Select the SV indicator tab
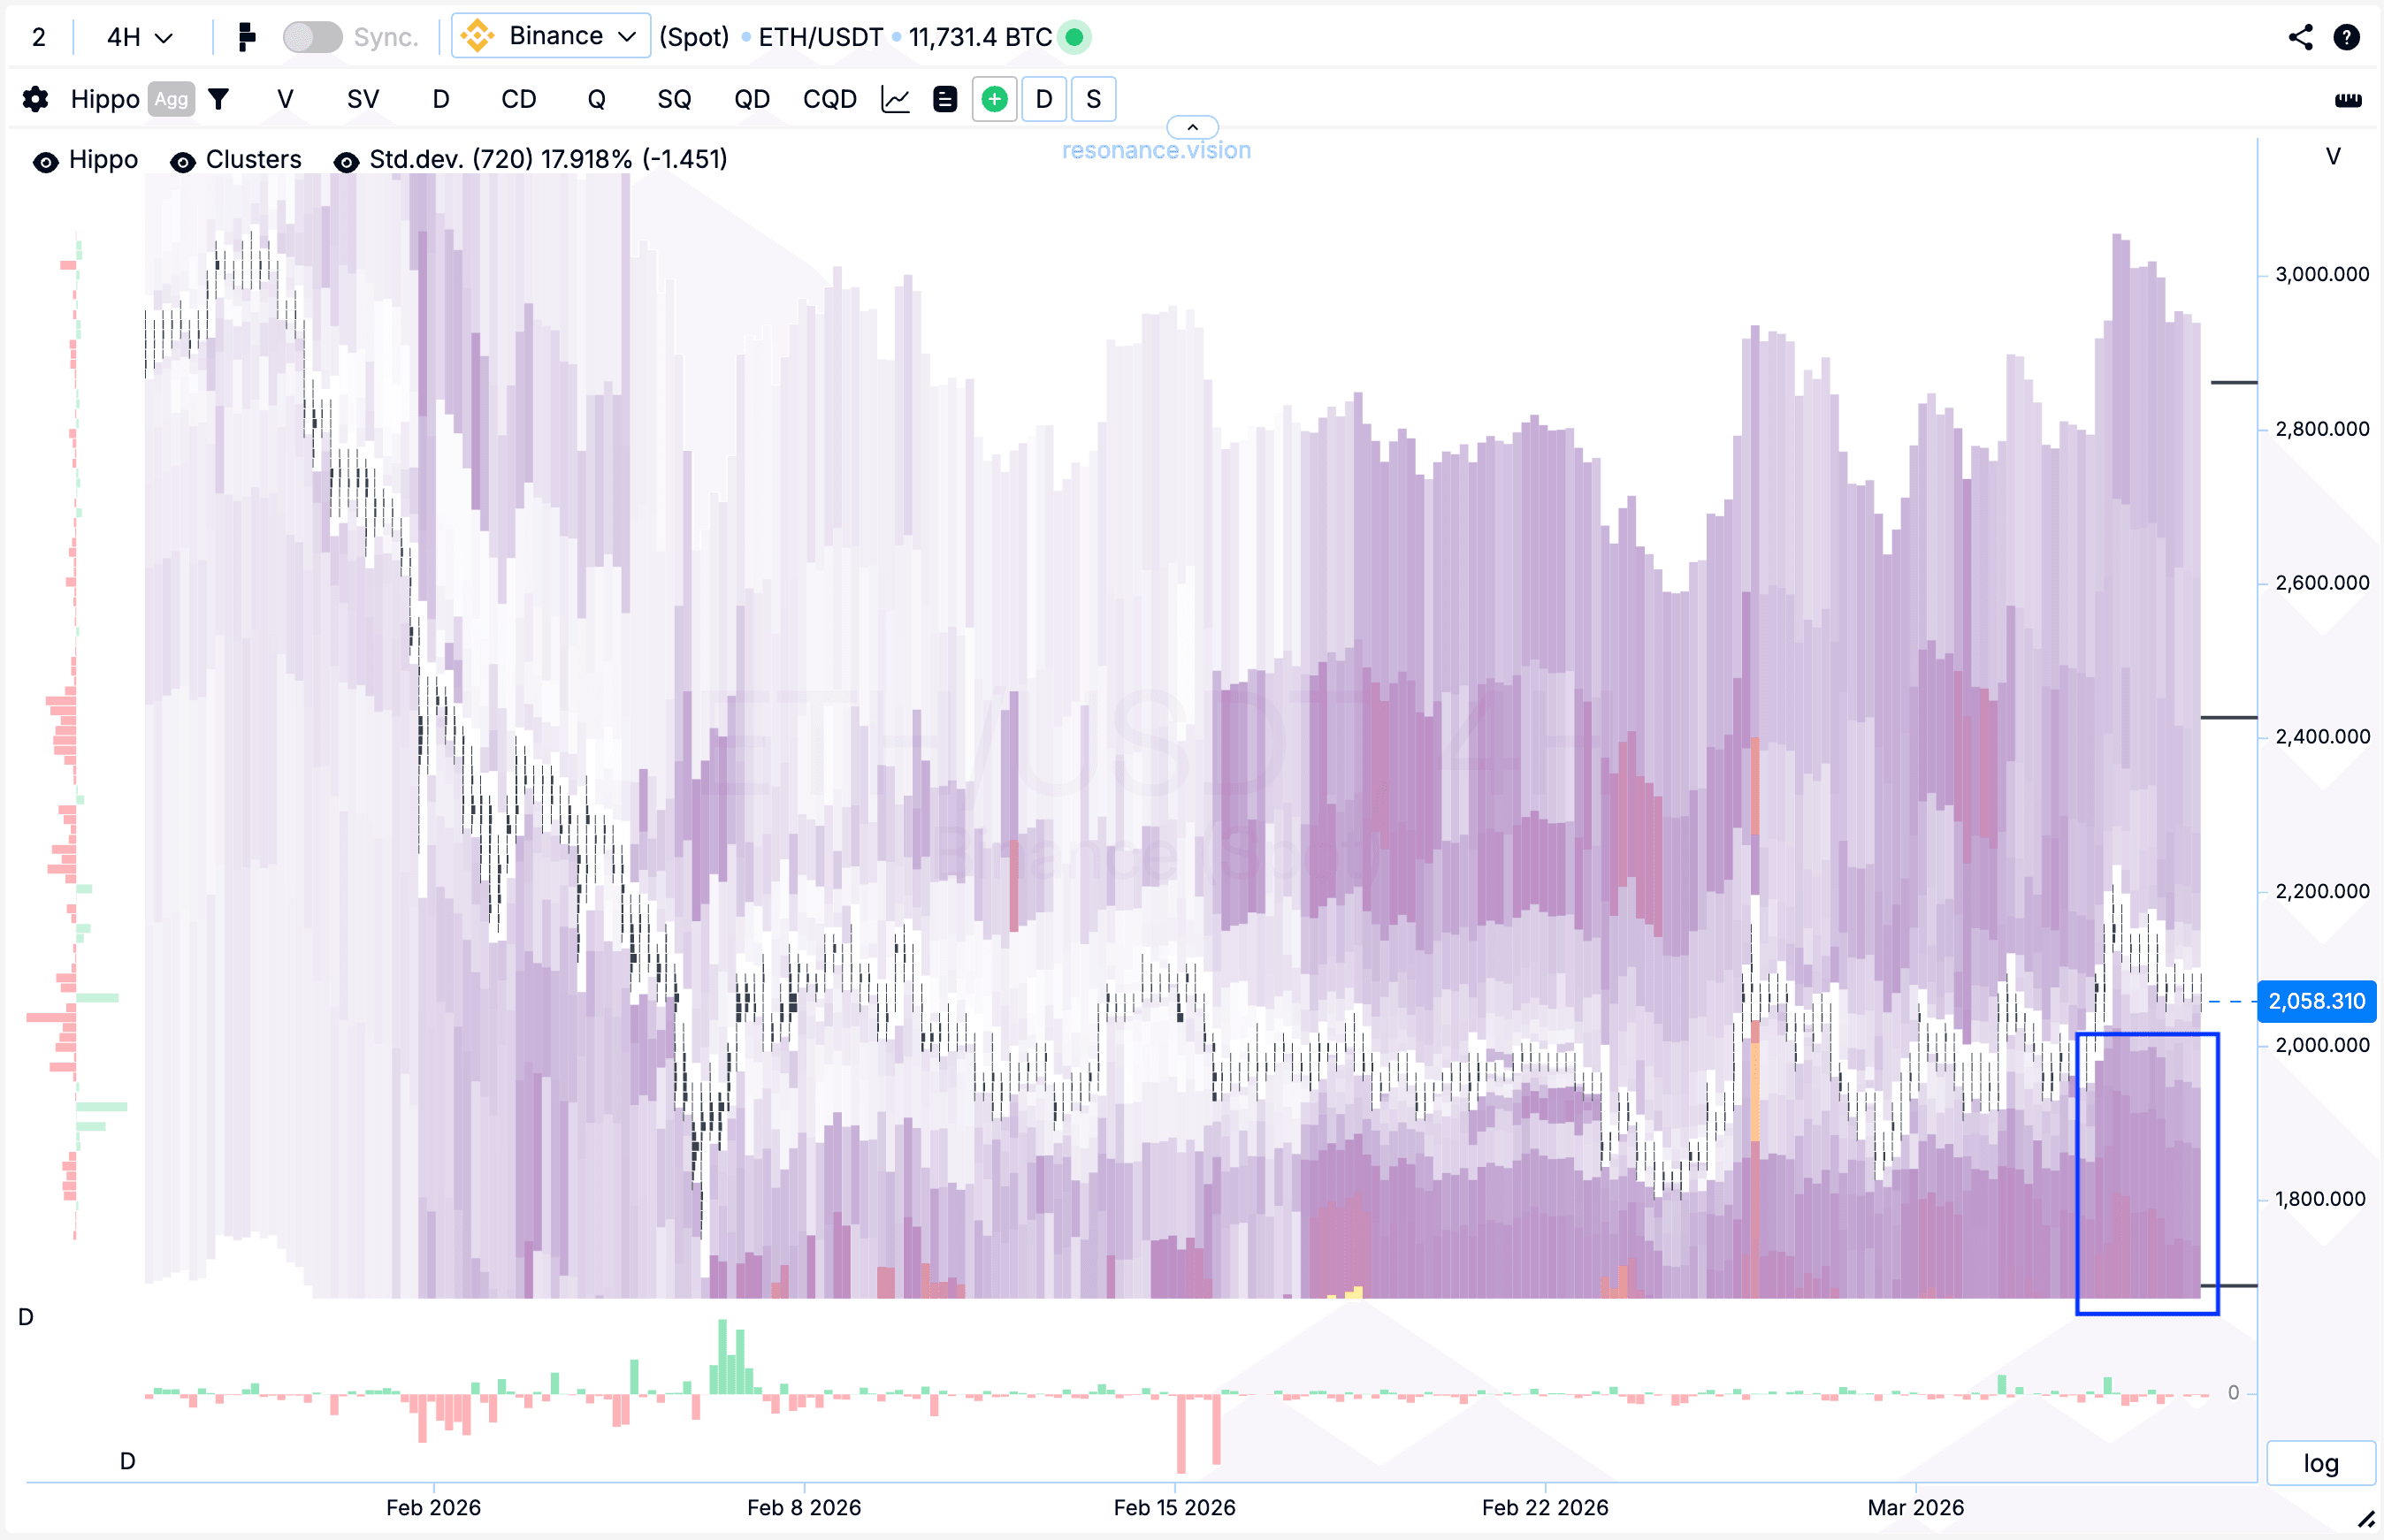The height and width of the screenshot is (1540, 2384). [x=363, y=99]
